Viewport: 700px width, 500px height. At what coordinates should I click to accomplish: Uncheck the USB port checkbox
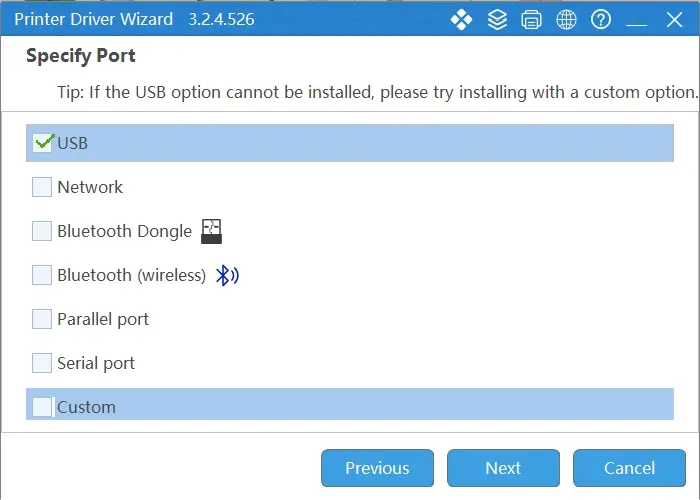point(42,143)
